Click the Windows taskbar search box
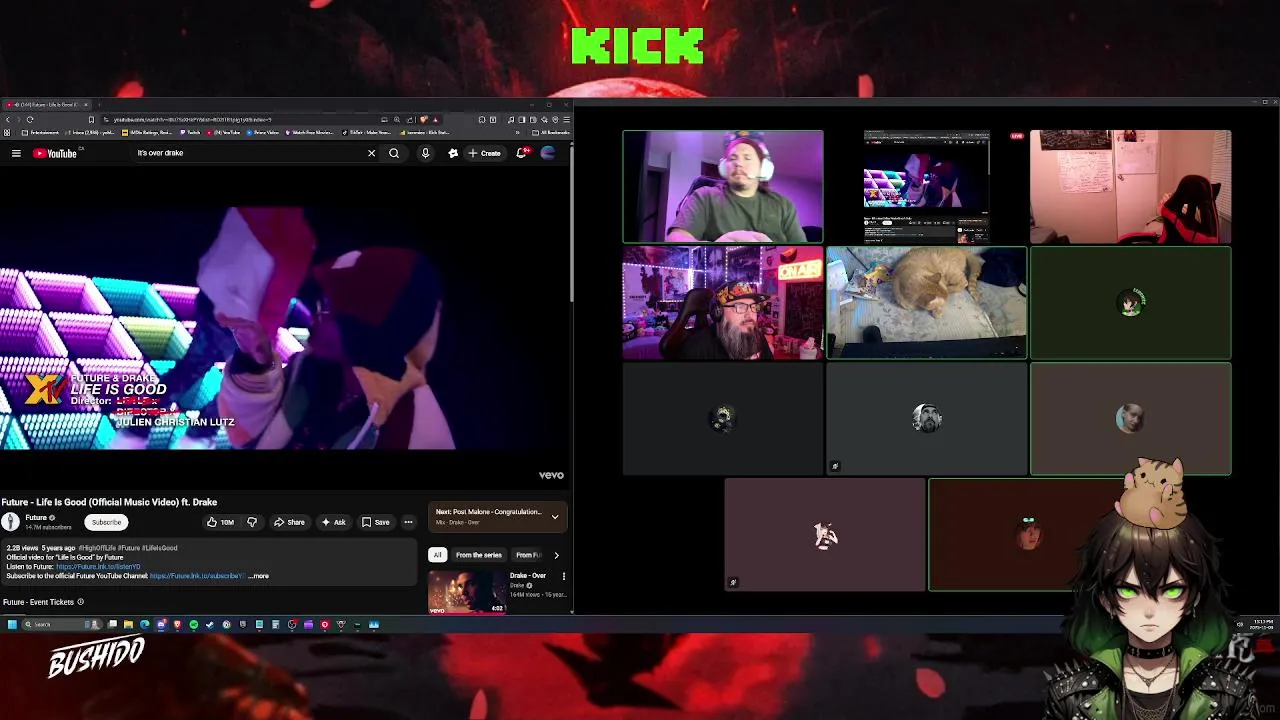This screenshot has width=1280, height=720. 61,624
